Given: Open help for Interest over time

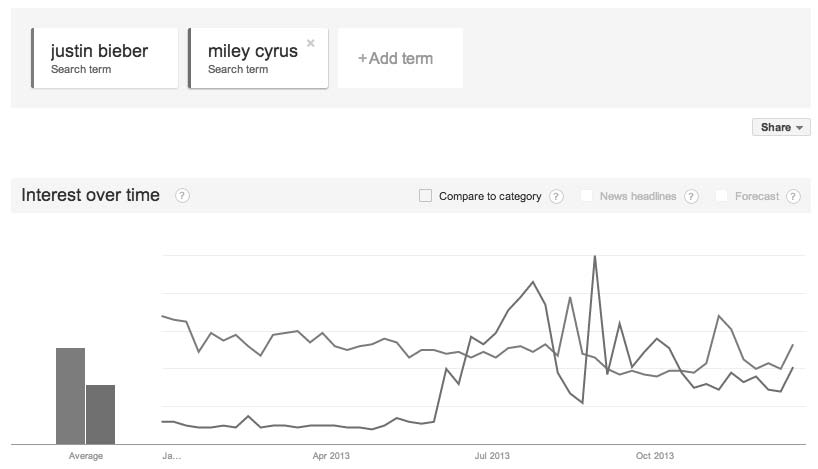Looking at the screenshot, I should point(182,196).
